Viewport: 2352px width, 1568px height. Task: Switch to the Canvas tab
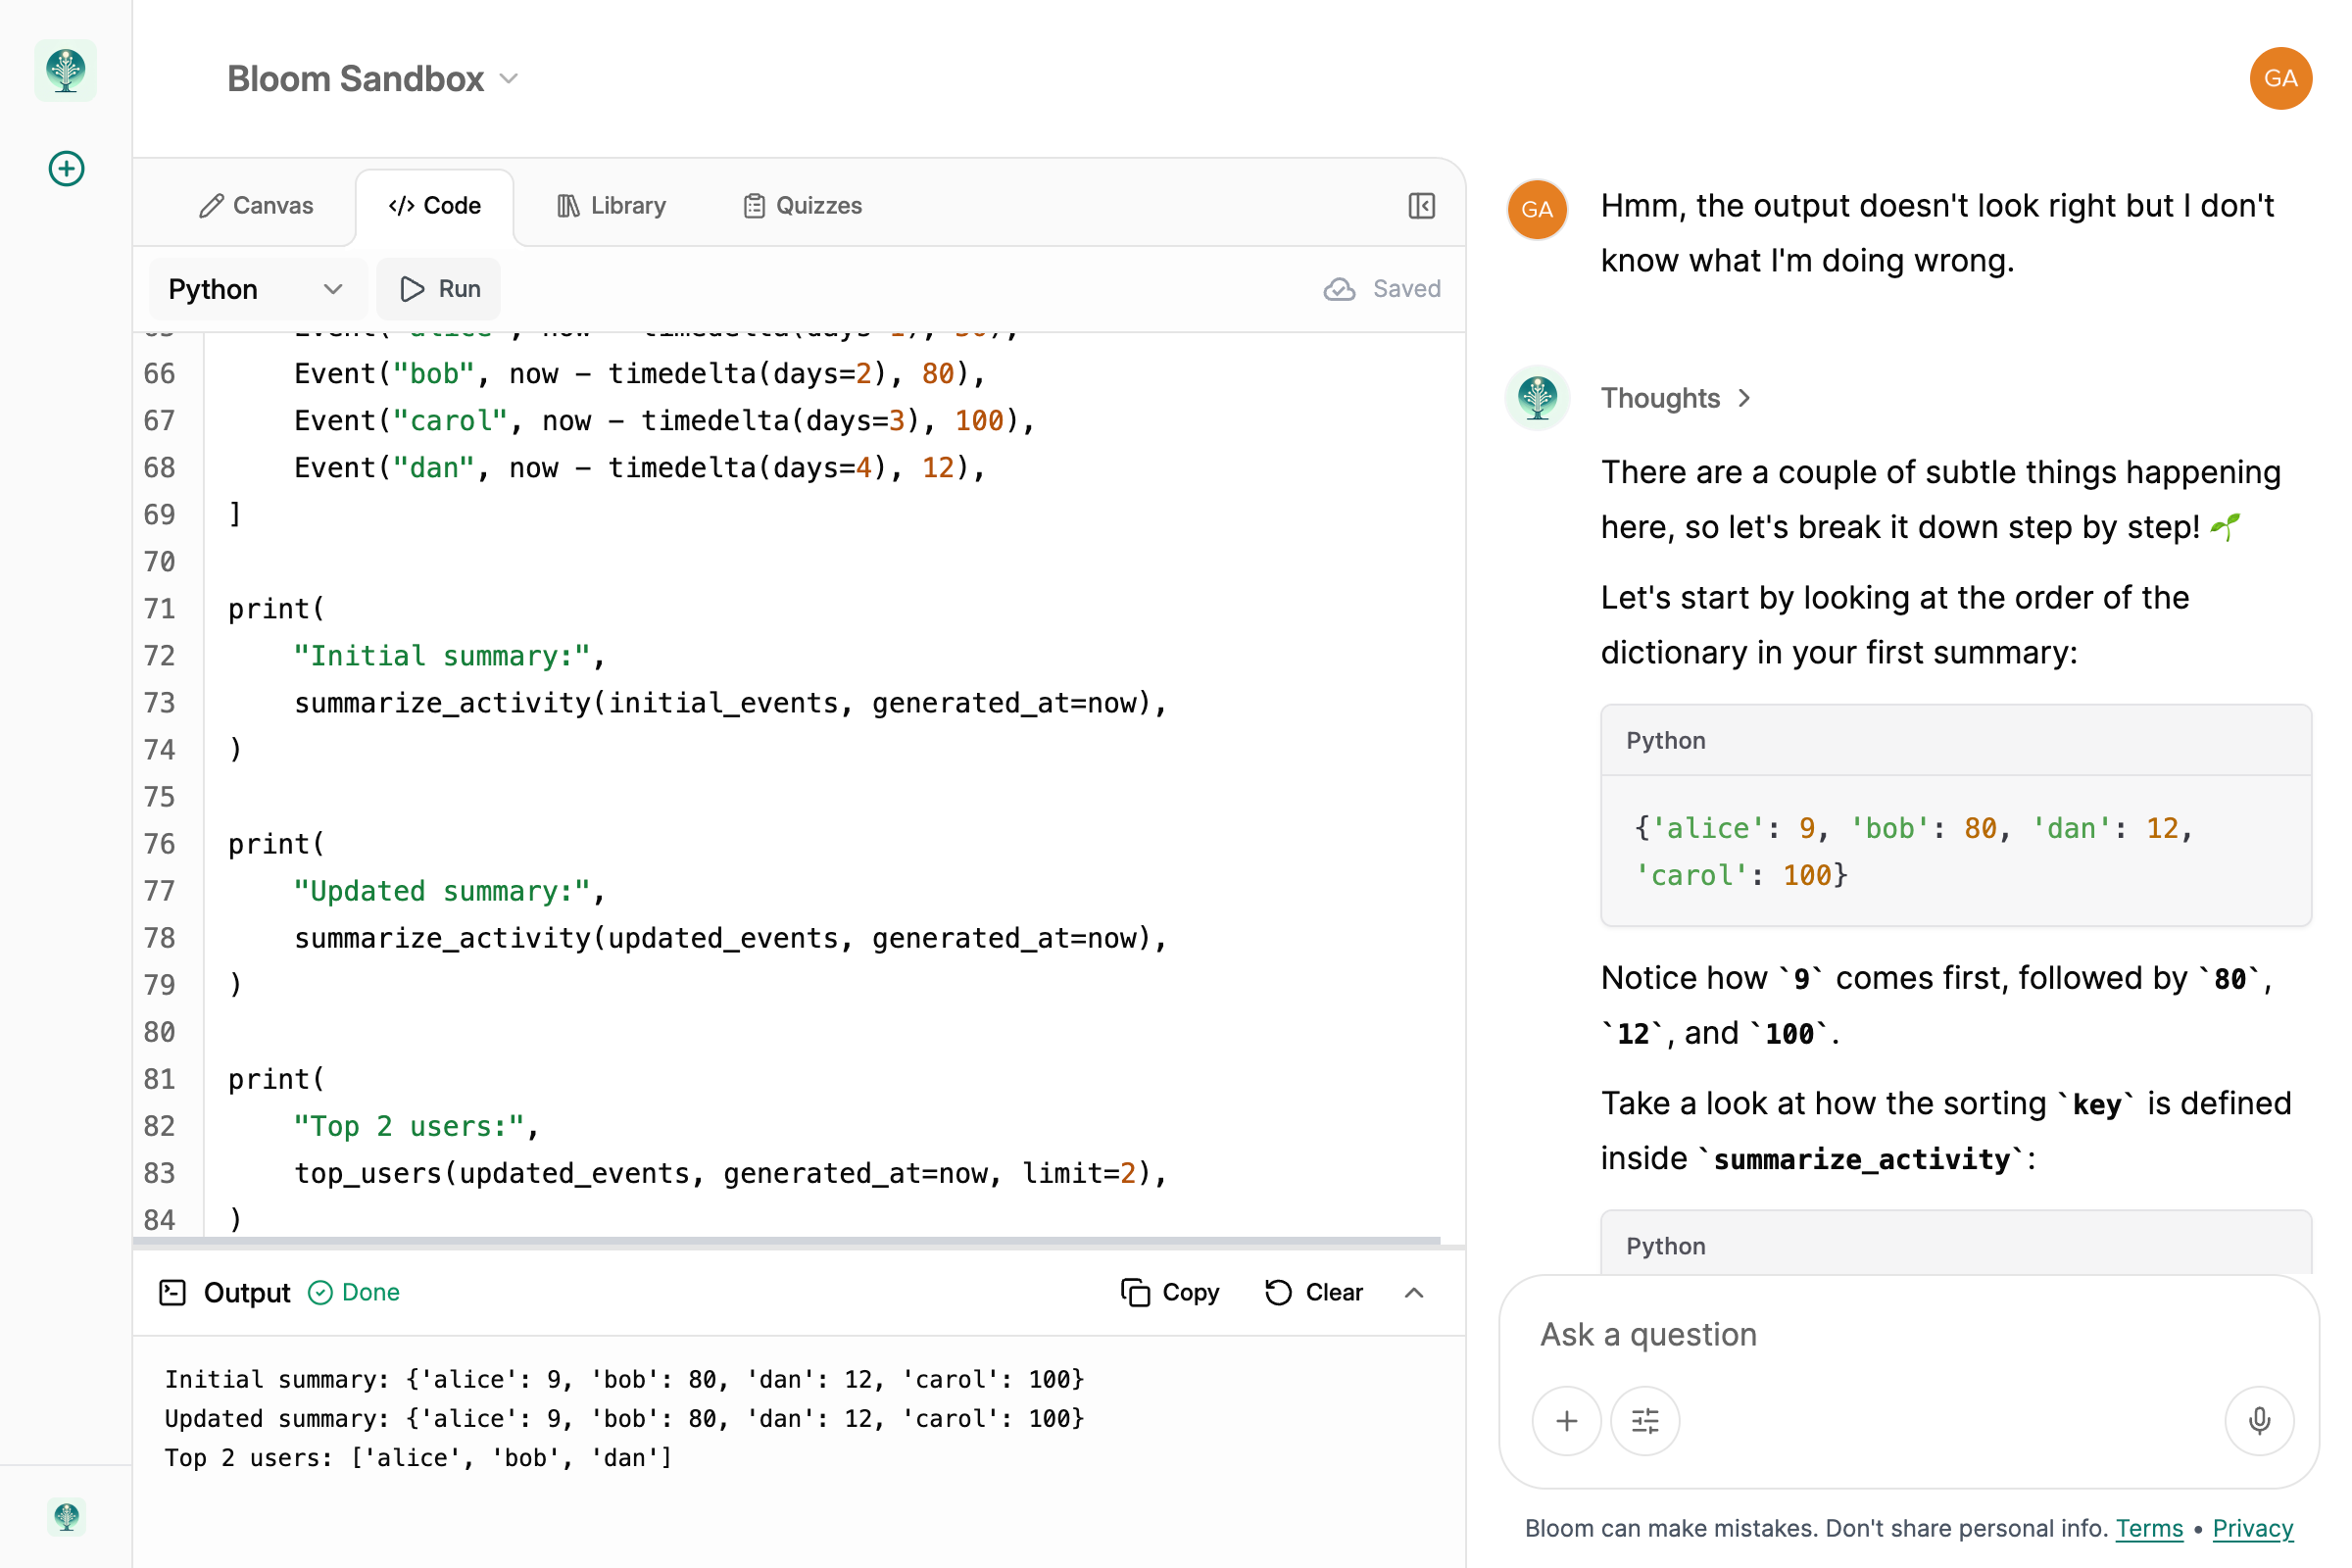(256, 206)
